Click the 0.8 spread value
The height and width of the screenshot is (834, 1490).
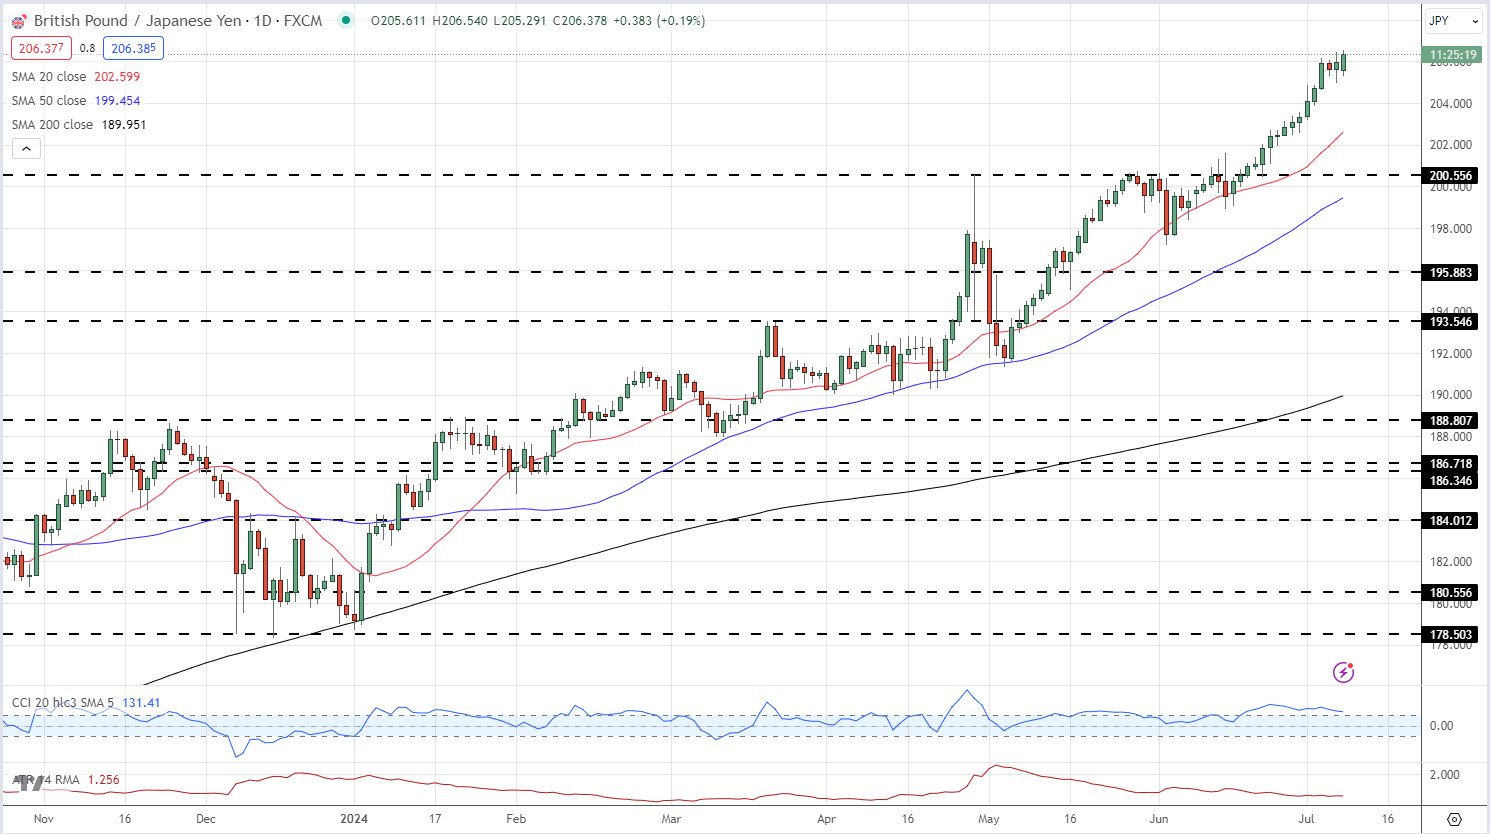[88, 48]
